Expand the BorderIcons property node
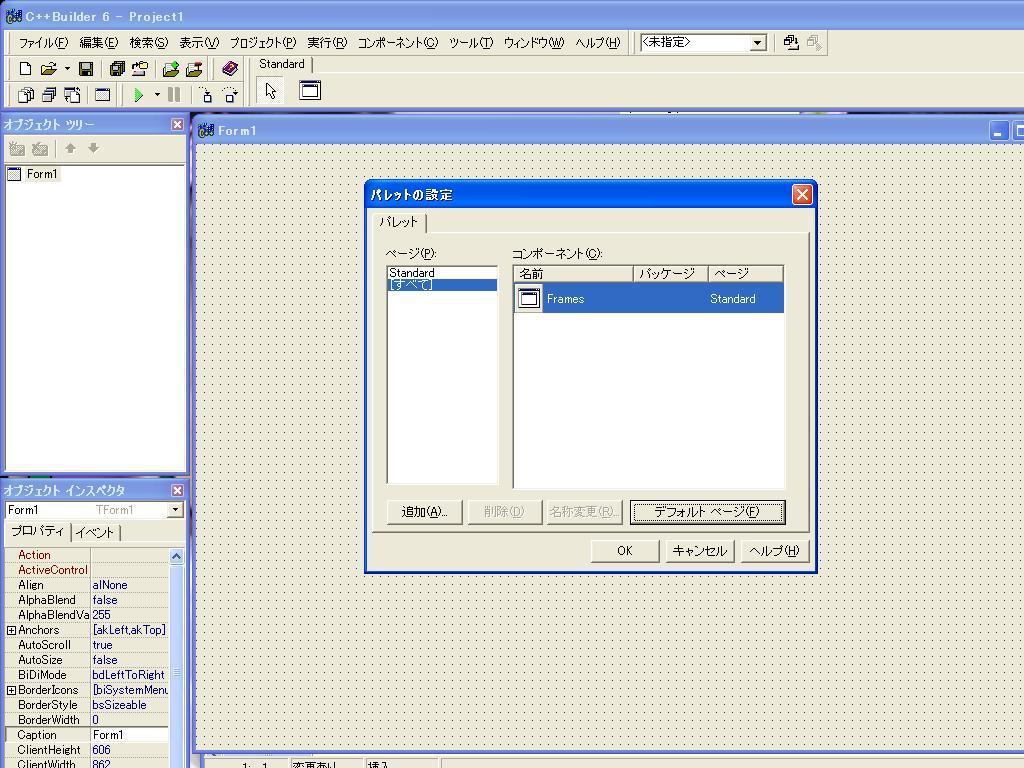Viewport: 1024px width, 768px height. point(11,690)
